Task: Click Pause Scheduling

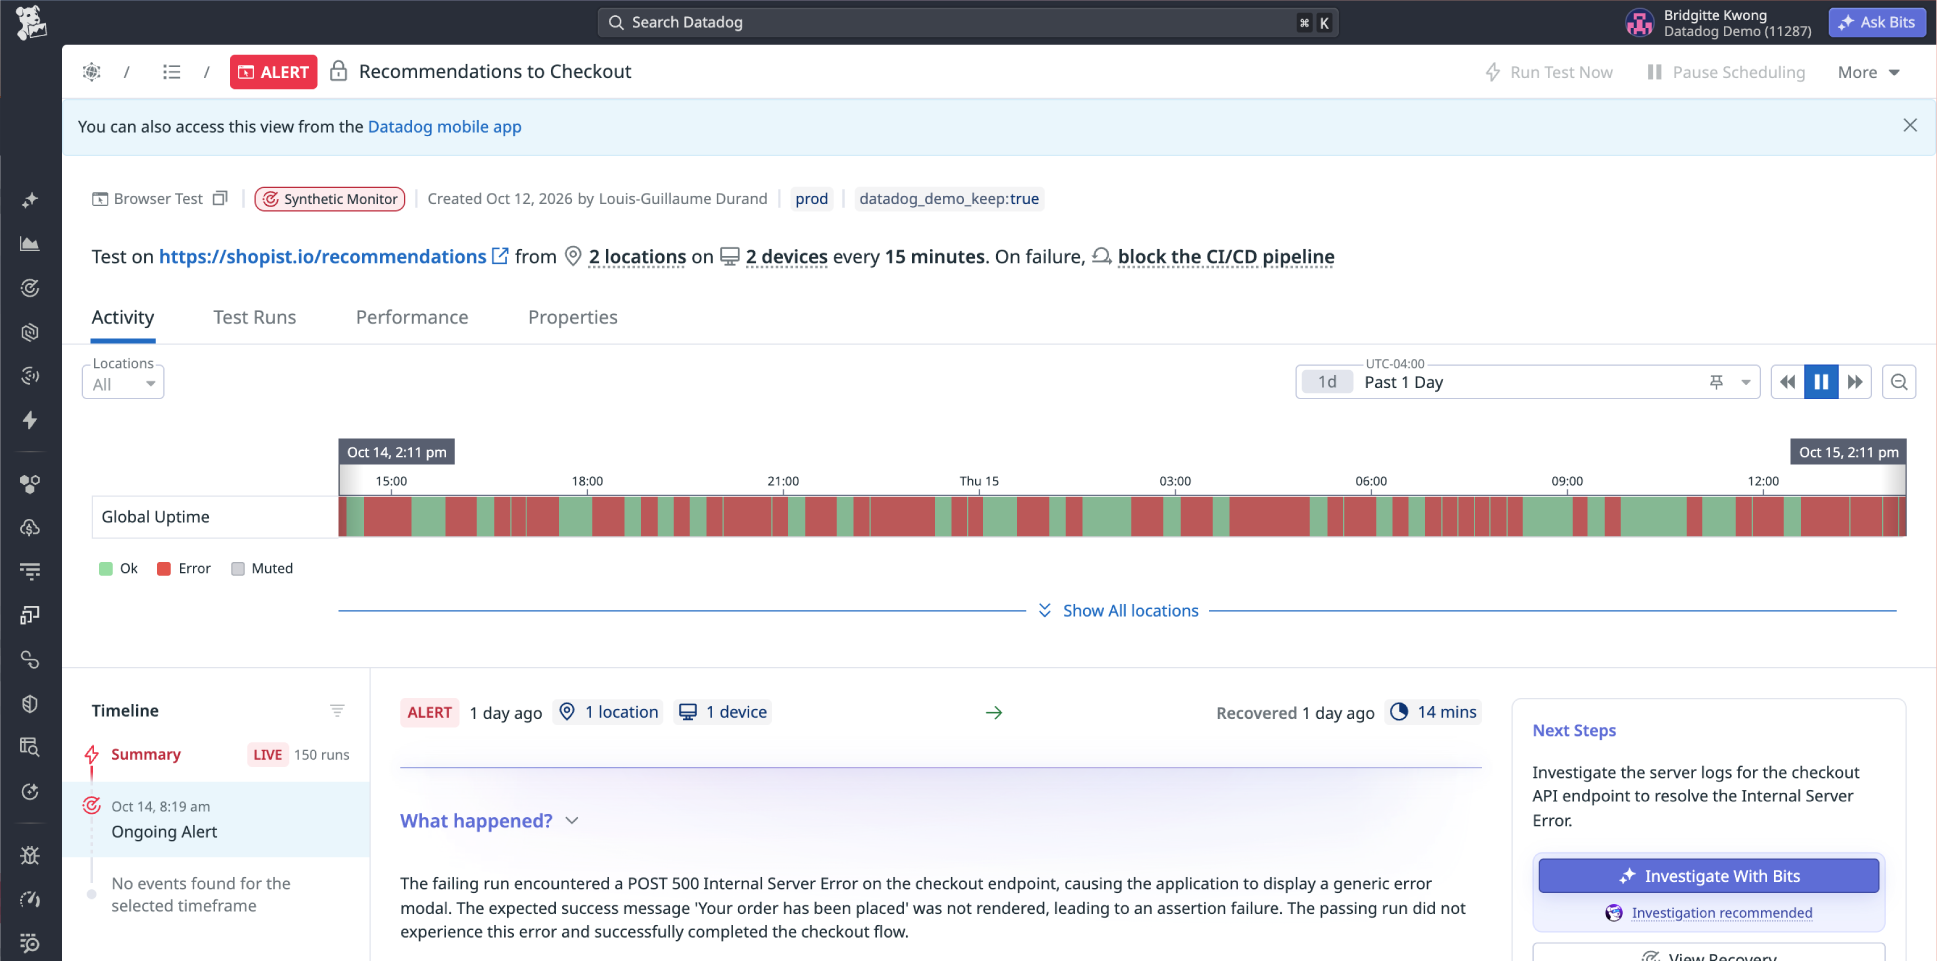Action: (x=1726, y=72)
